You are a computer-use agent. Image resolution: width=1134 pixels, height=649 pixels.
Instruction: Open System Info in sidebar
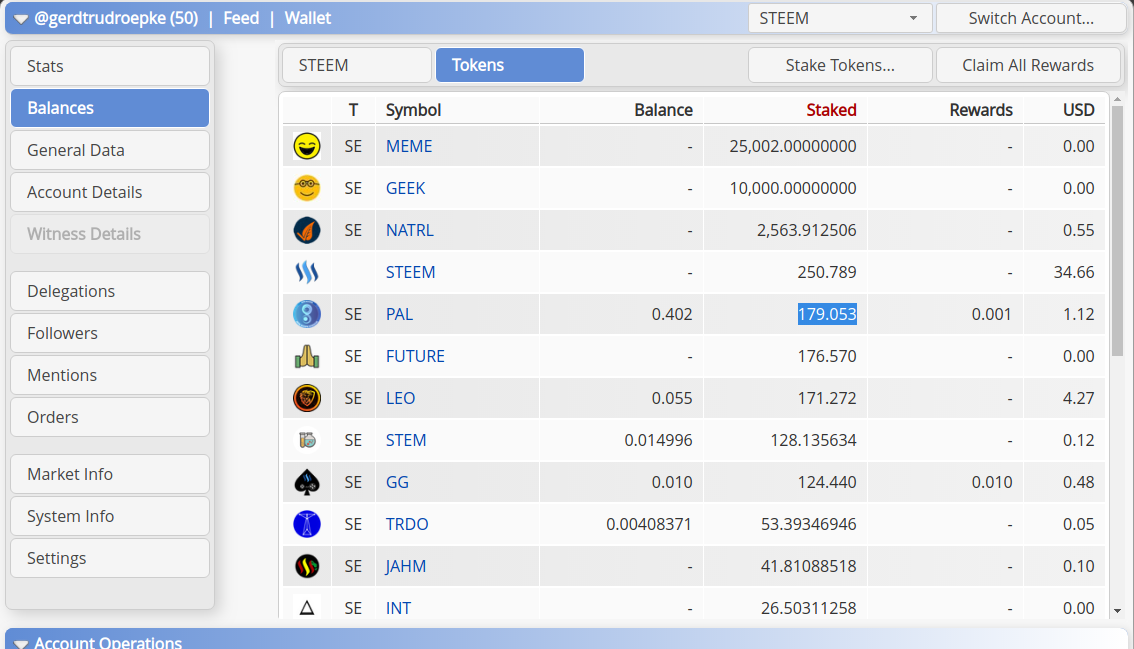[110, 516]
